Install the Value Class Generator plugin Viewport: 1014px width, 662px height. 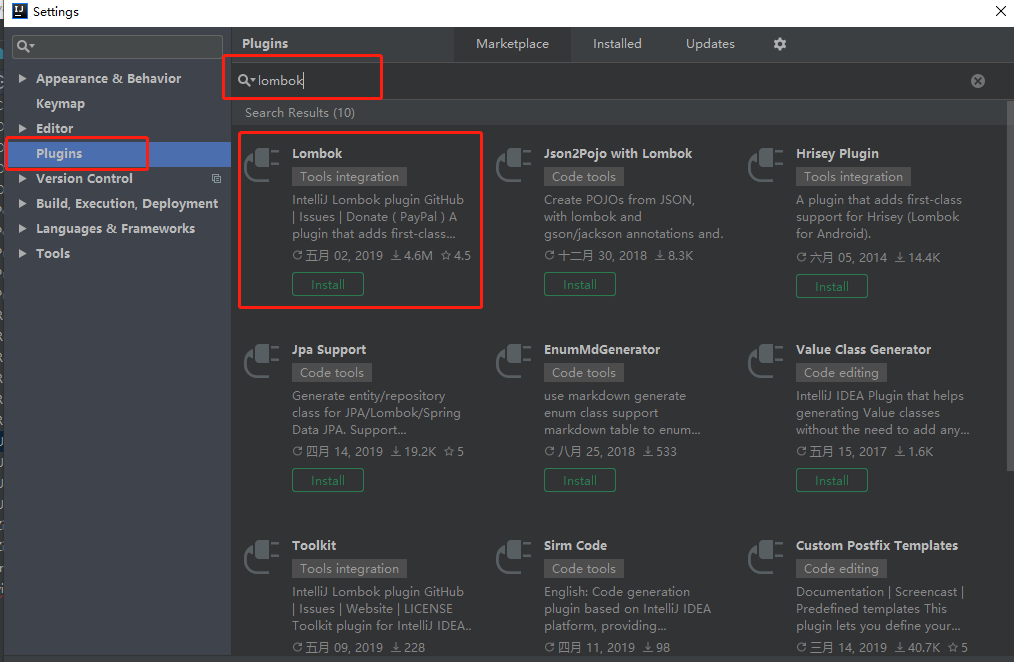point(832,480)
